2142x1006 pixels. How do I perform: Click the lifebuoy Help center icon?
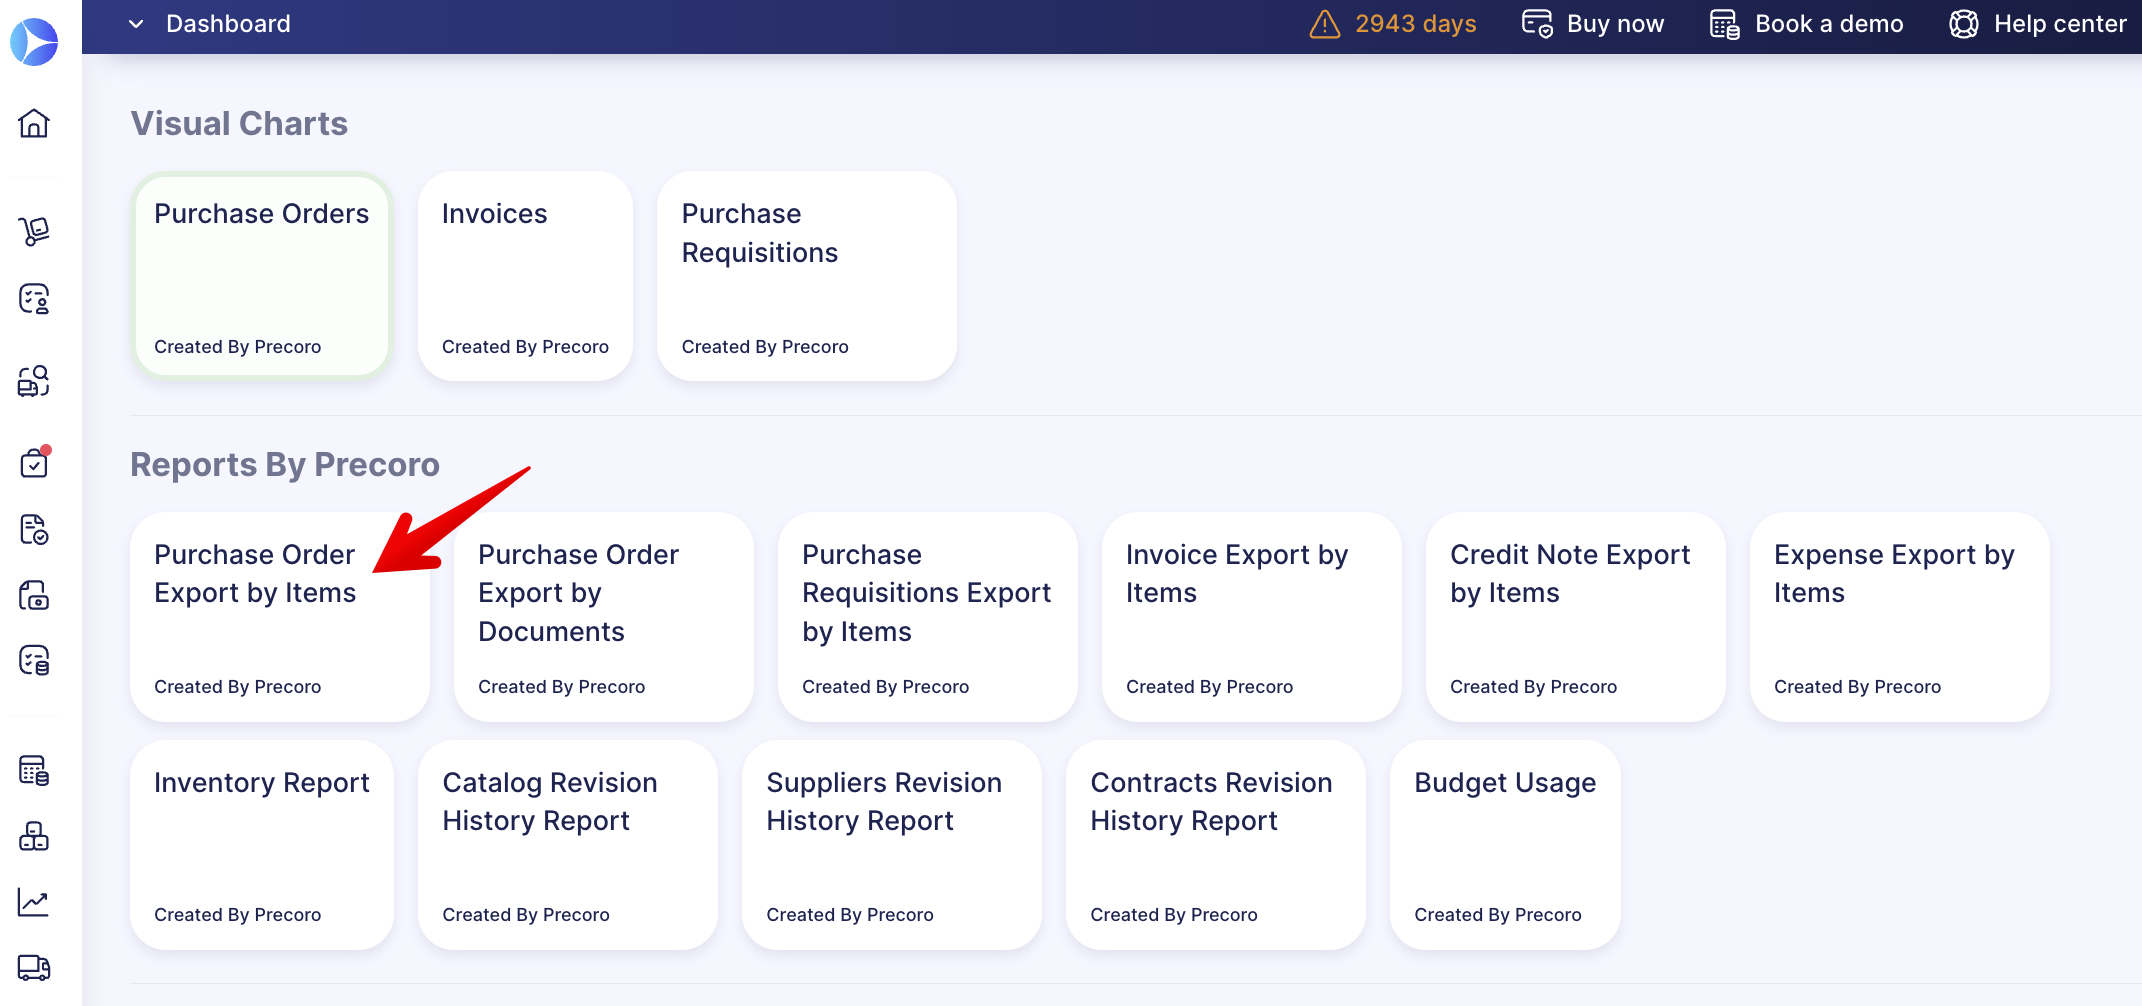point(1964,24)
